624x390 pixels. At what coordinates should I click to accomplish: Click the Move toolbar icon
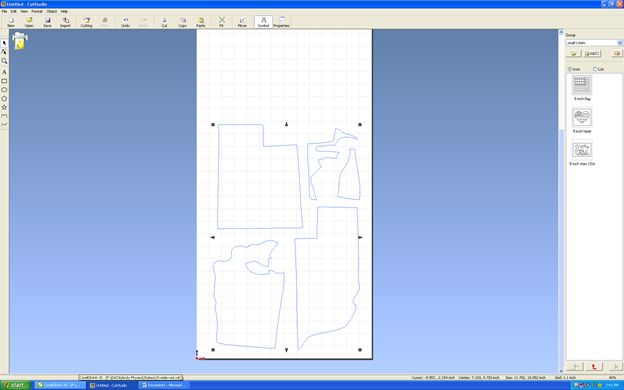[242, 22]
